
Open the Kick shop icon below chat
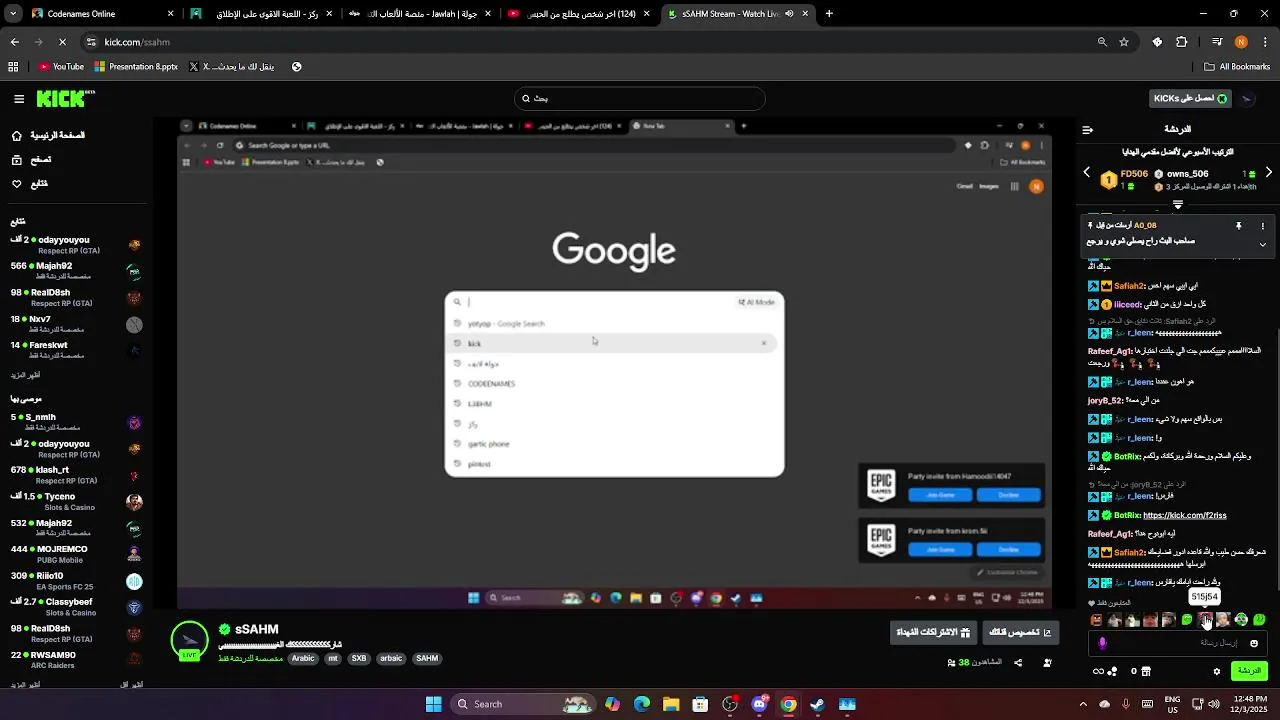point(1146,671)
